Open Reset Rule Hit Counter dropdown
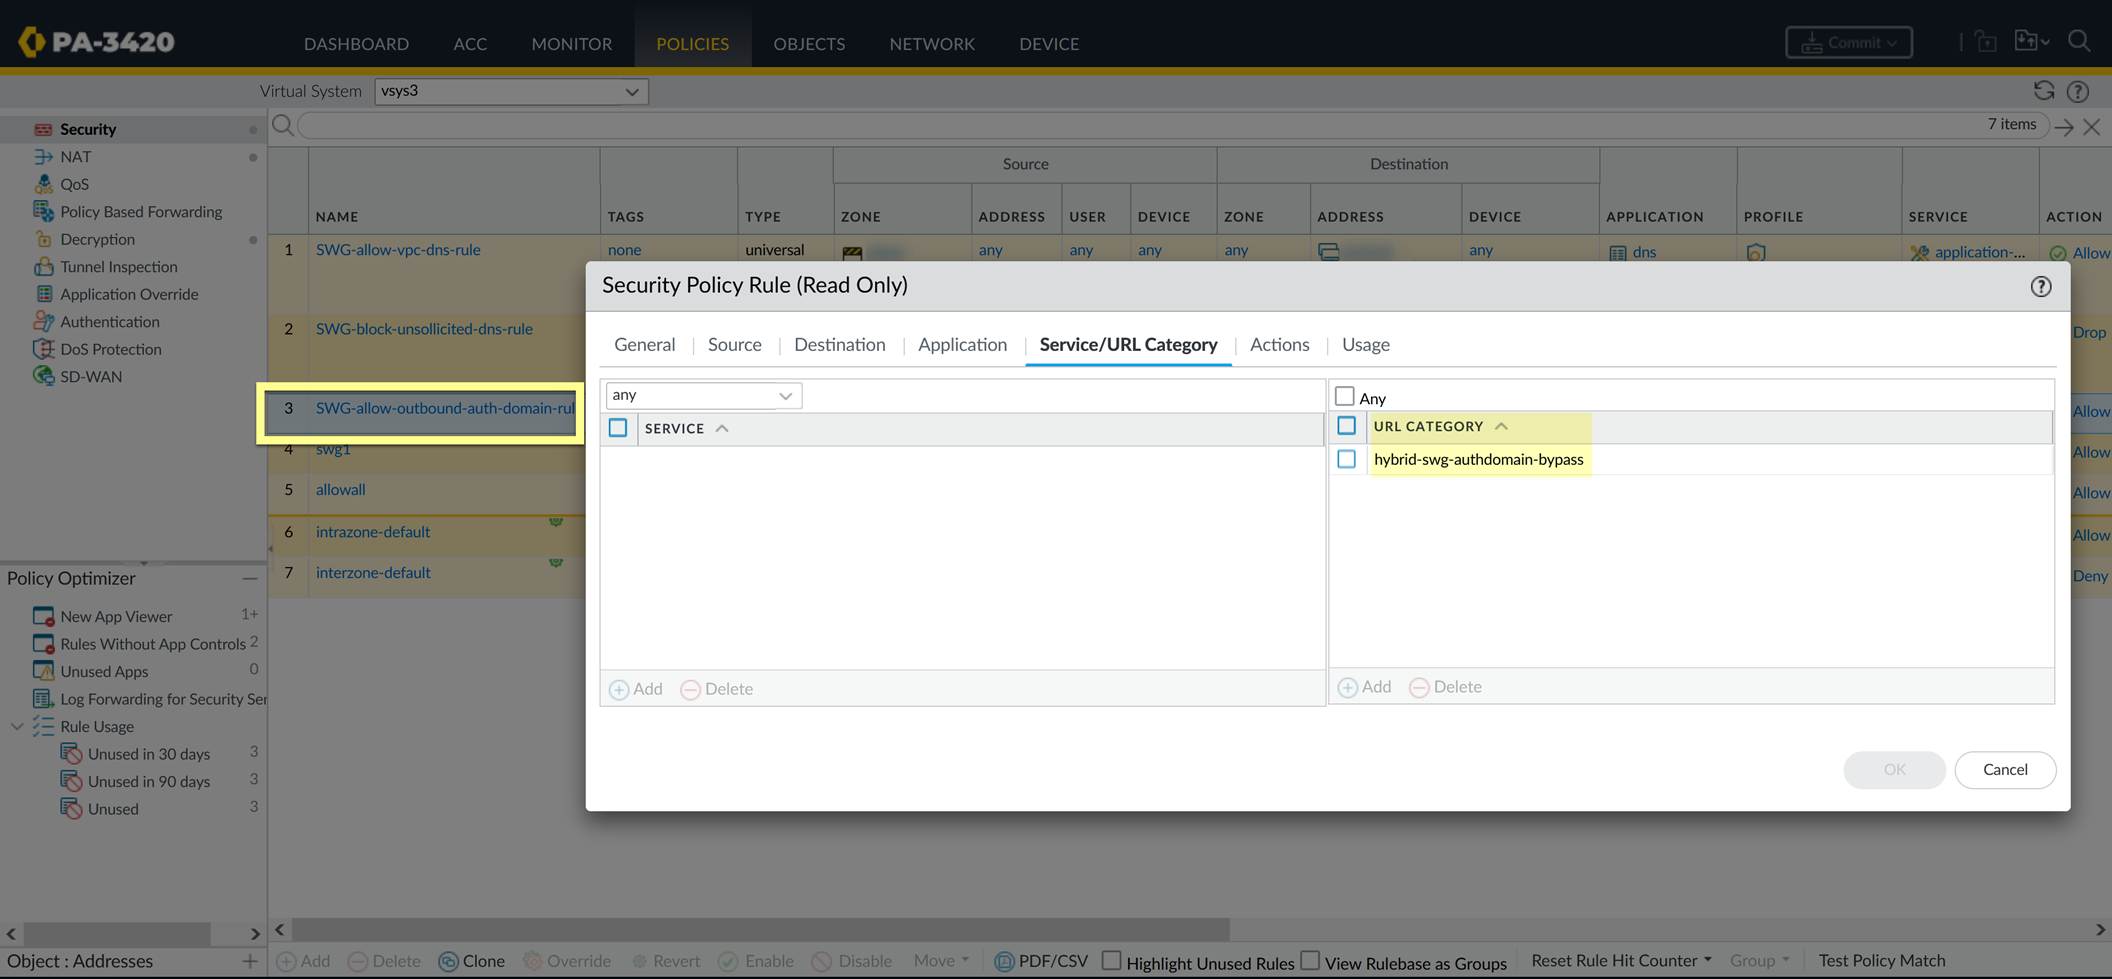The height and width of the screenshot is (979, 2112). tap(1621, 961)
